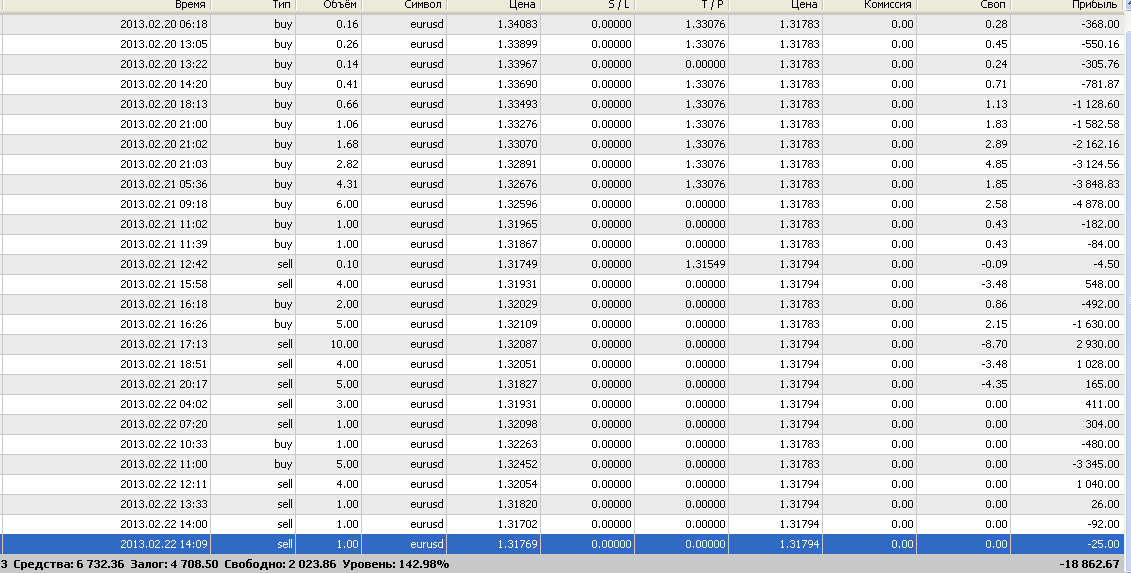Image resolution: width=1131 pixels, height=573 pixels.
Task: Click the Своп column header
Action: [x=964, y=5]
